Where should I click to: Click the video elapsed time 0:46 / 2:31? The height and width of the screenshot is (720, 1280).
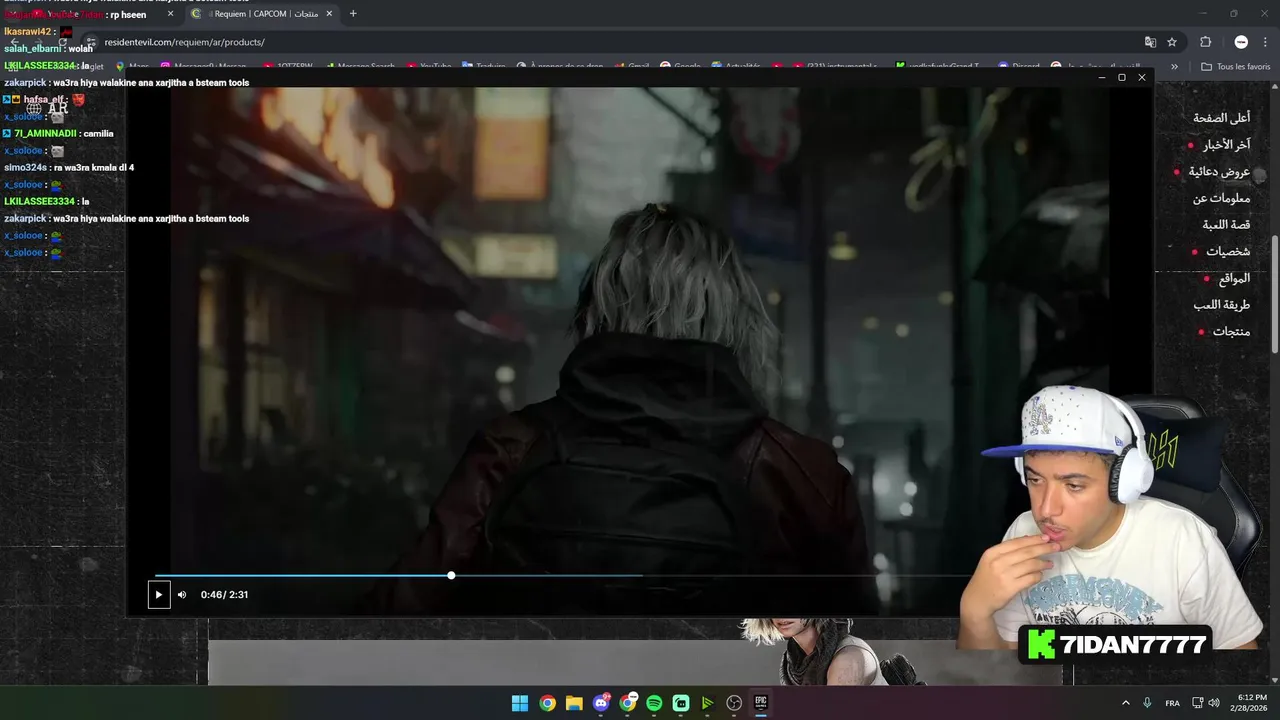(x=224, y=594)
